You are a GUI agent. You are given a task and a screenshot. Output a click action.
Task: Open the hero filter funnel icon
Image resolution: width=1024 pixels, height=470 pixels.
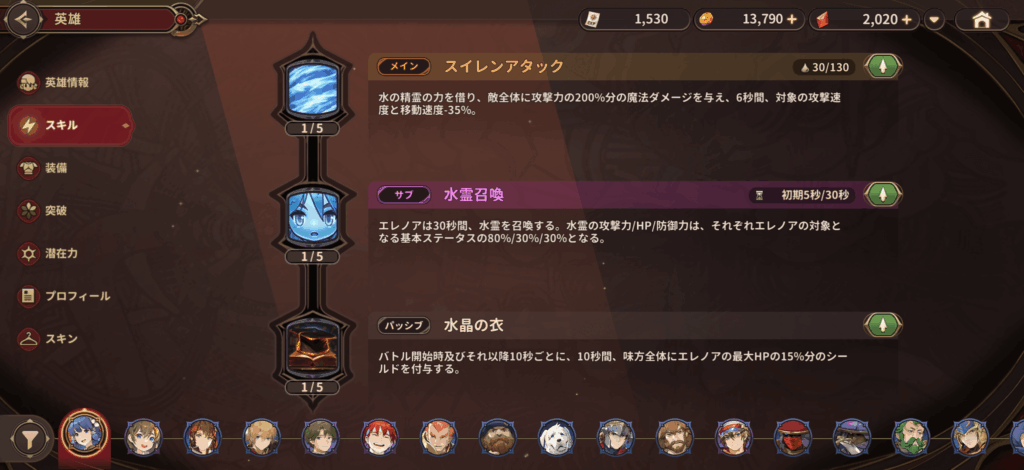[29, 439]
